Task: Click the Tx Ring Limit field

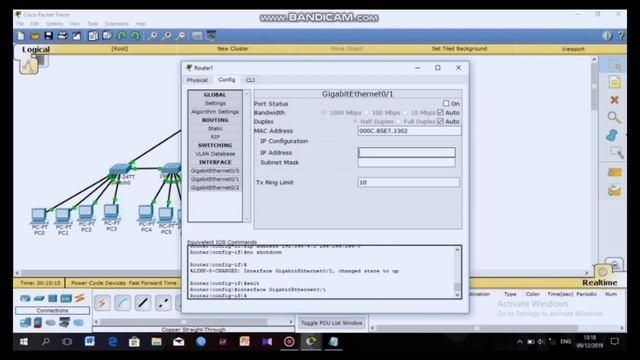Action: tap(409, 182)
